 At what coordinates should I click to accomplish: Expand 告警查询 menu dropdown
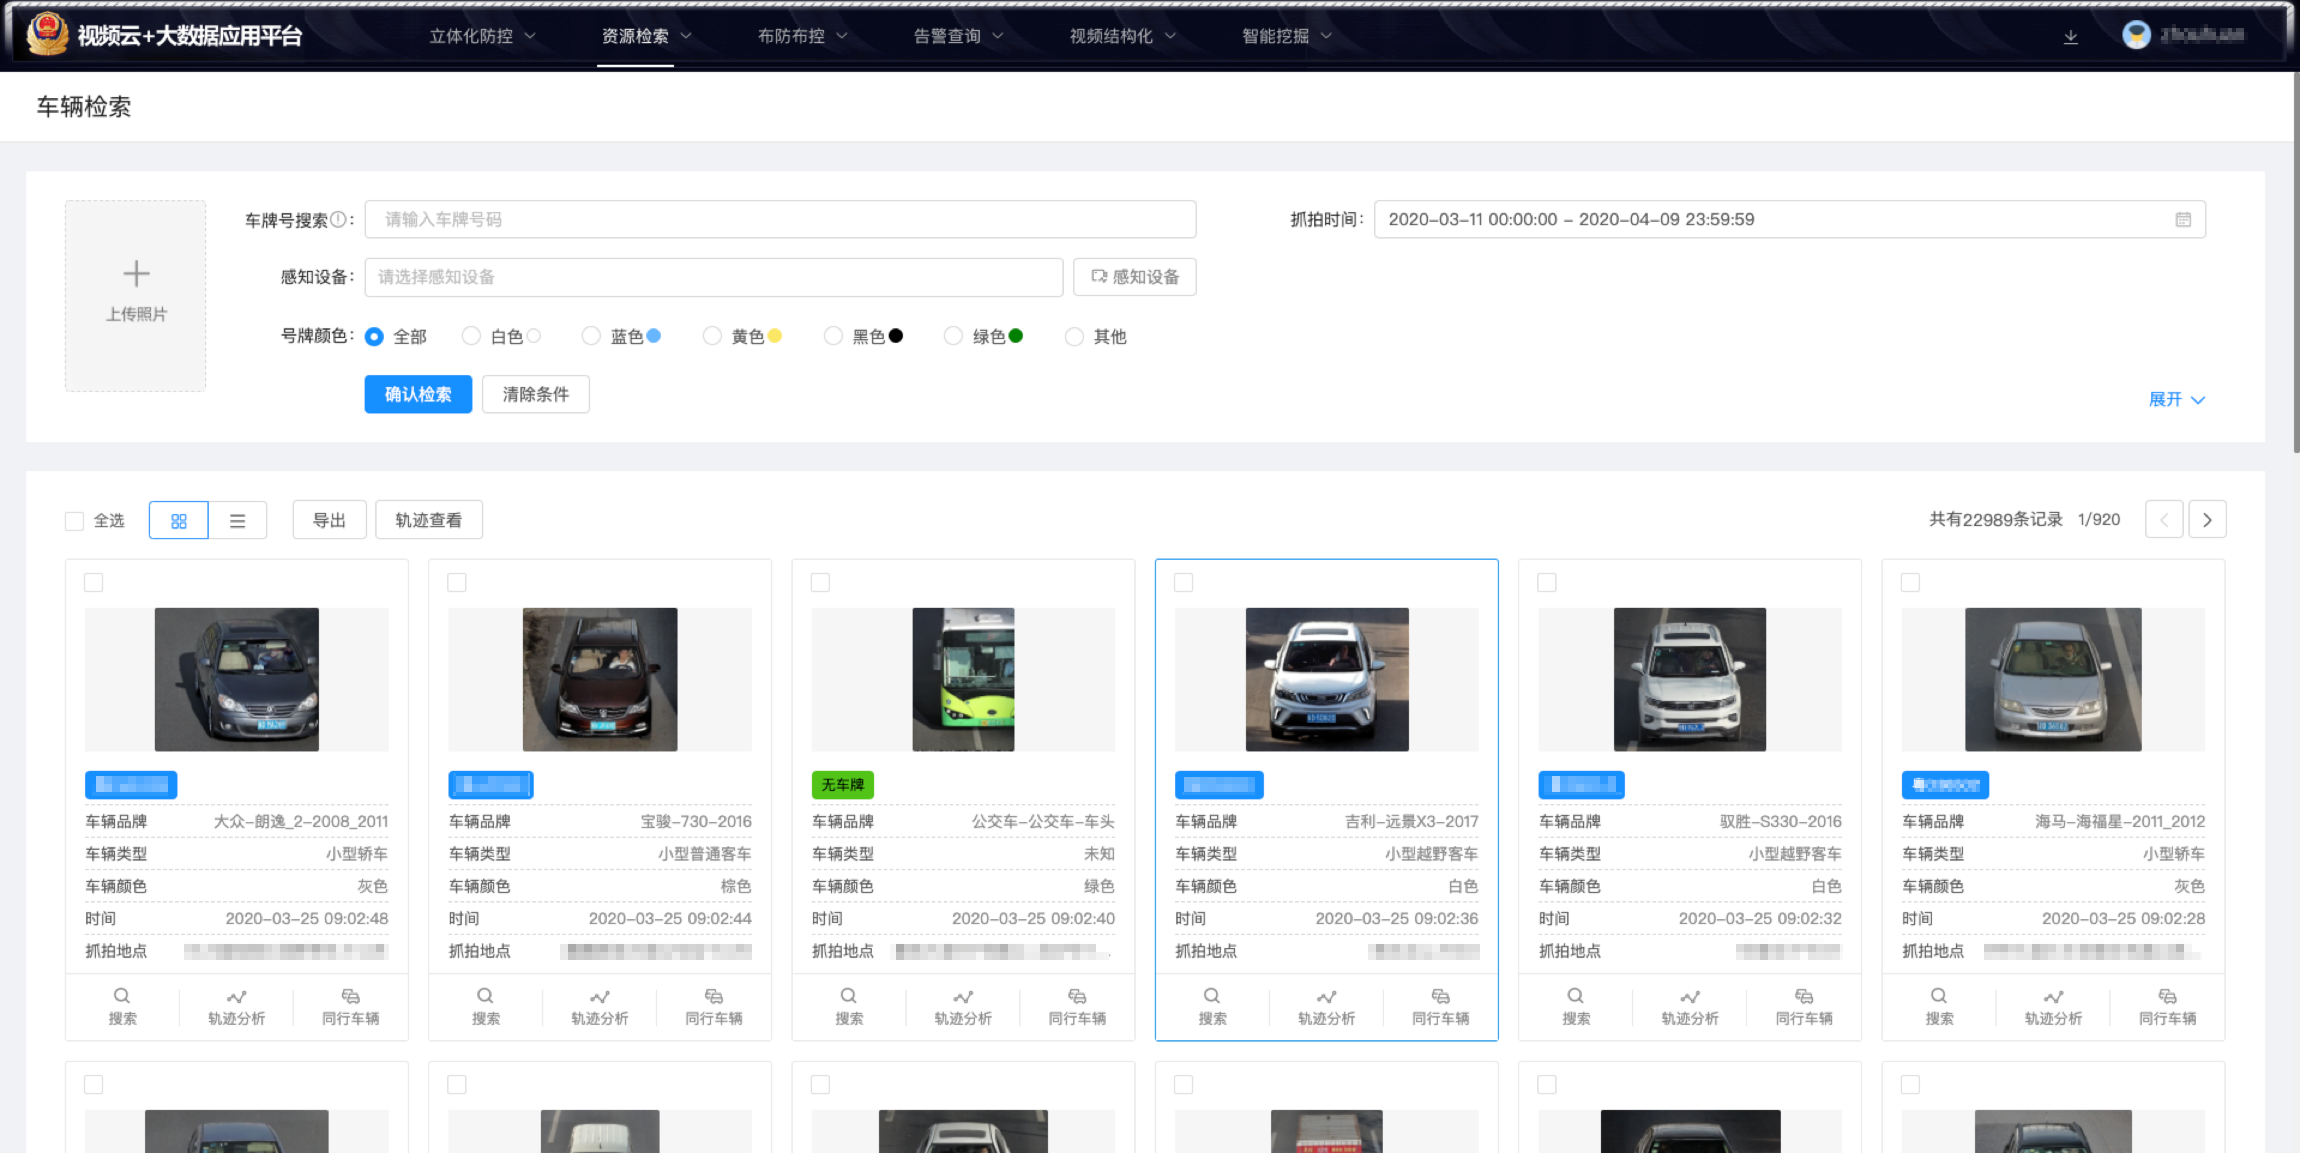coord(958,36)
